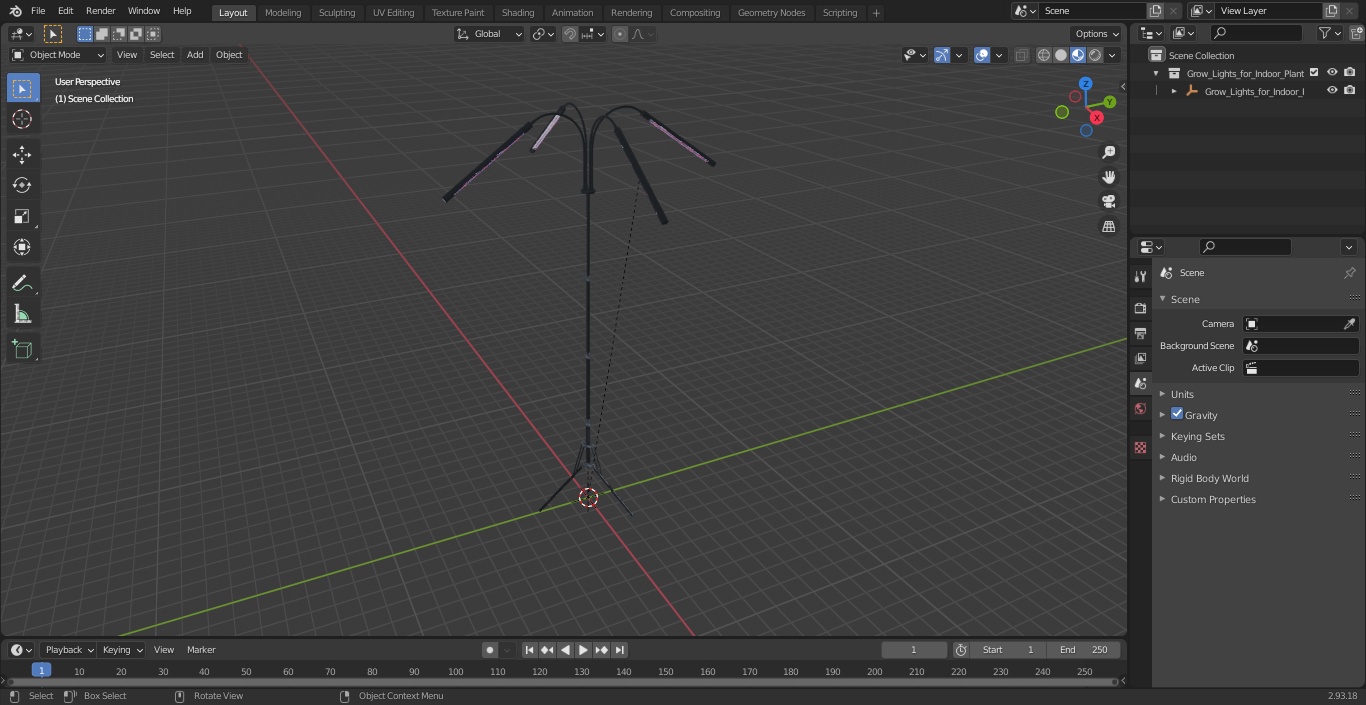Hide Grow_Lights_for_Indoor_Plant collection in viewport
Image resolution: width=1366 pixels, height=705 pixels.
[x=1332, y=73]
